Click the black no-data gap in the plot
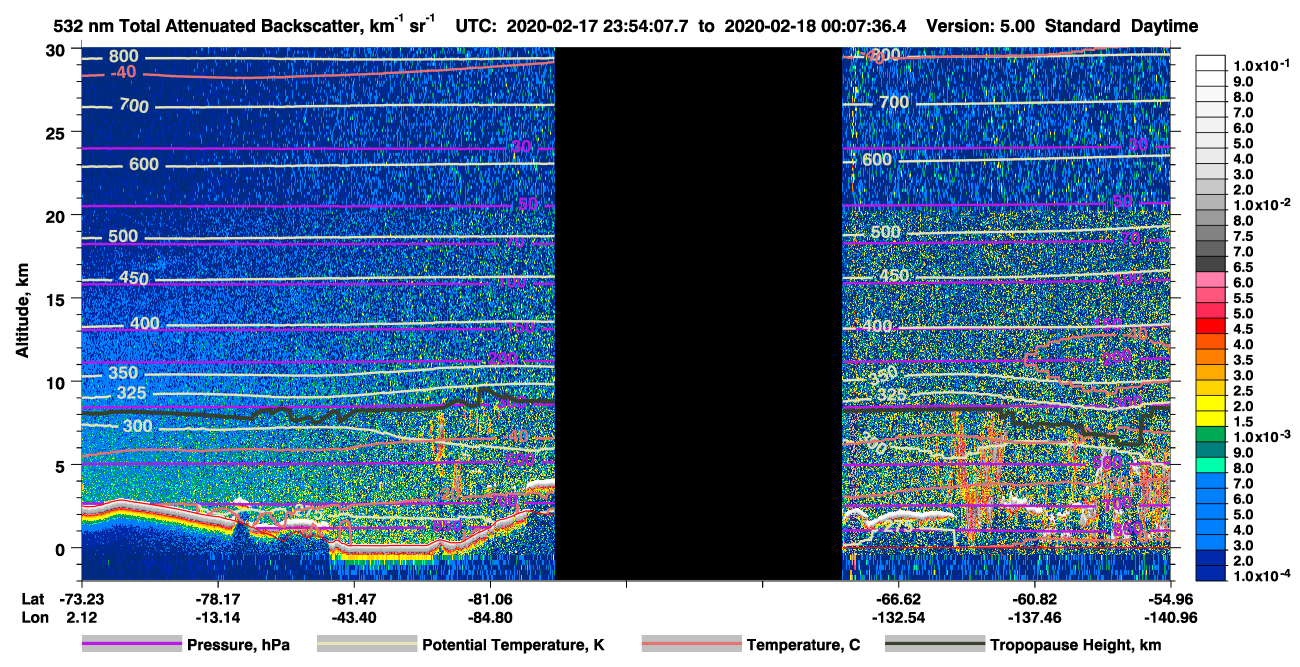The height and width of the screenshot is (667, 1300). click(698, 314)
